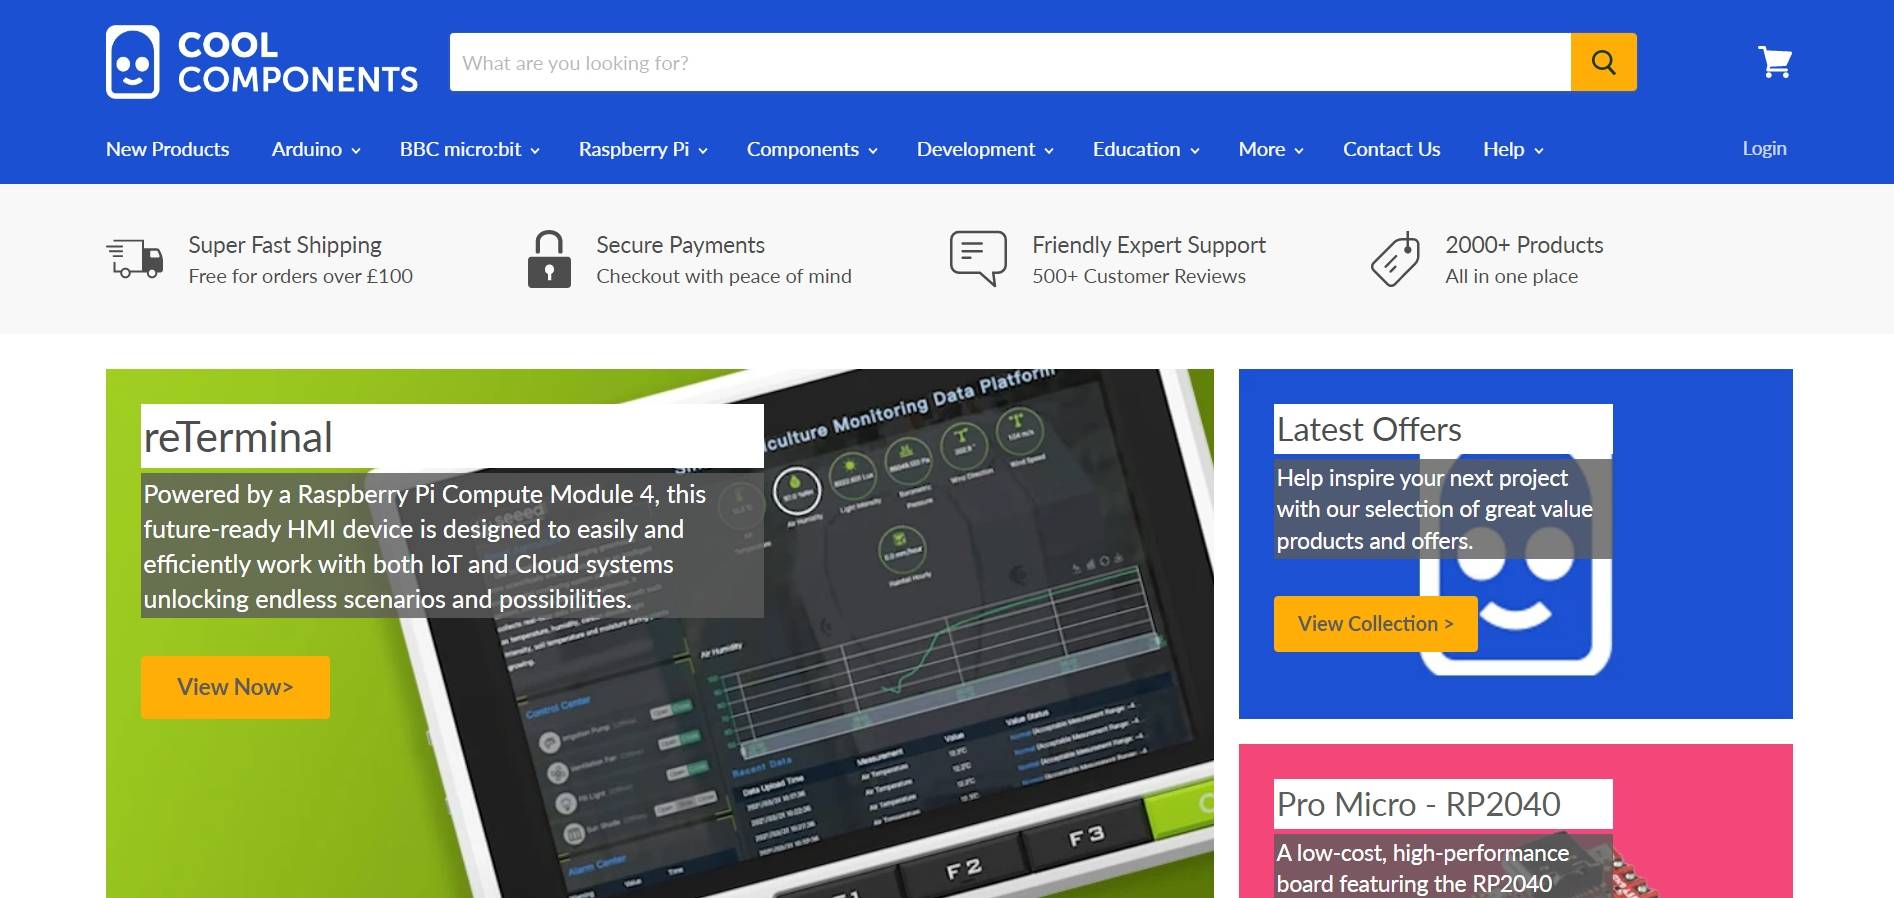The height and width of the screenshot is (898, 1894).
Task: Open the New Products page
Action: (168, 149)
